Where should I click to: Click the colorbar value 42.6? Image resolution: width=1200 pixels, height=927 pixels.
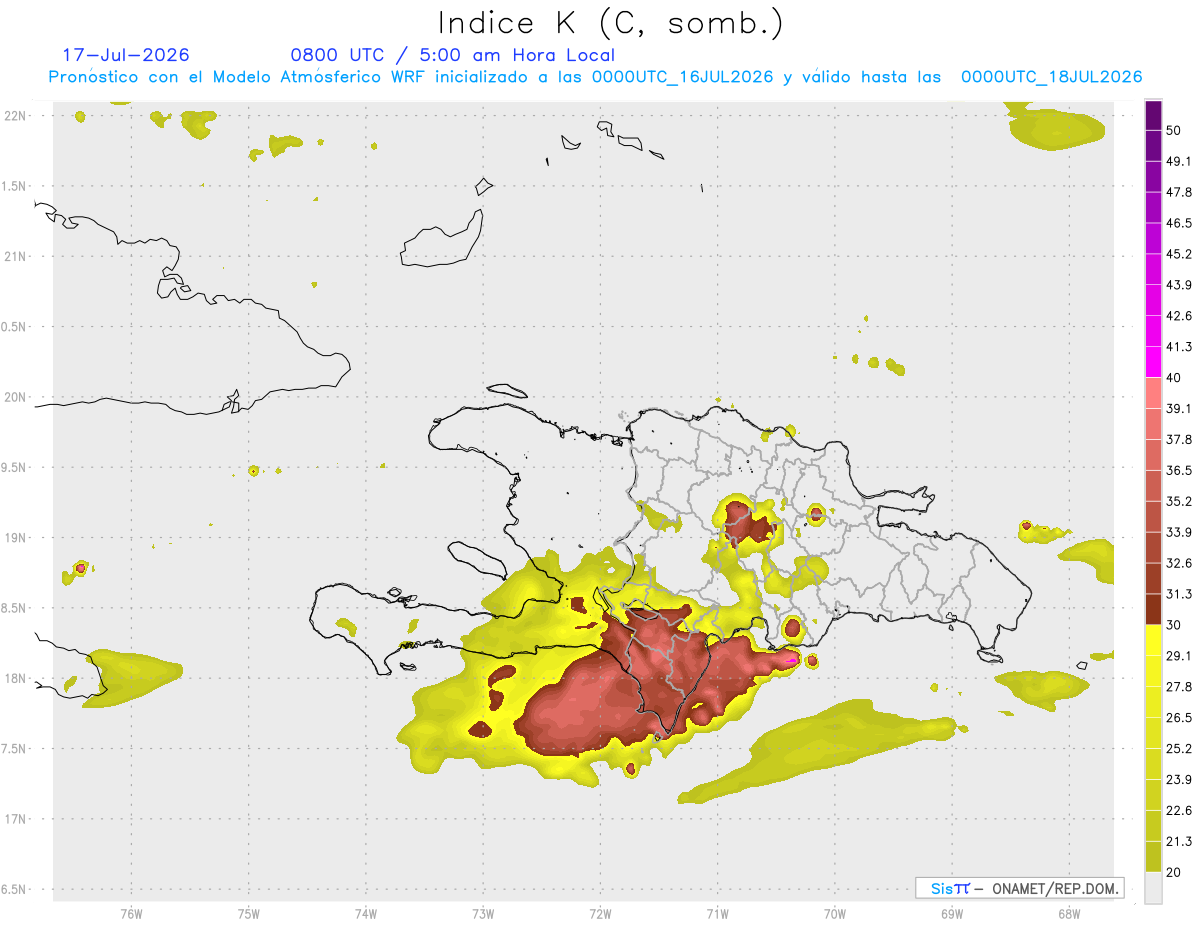(x=1179, y=316)
